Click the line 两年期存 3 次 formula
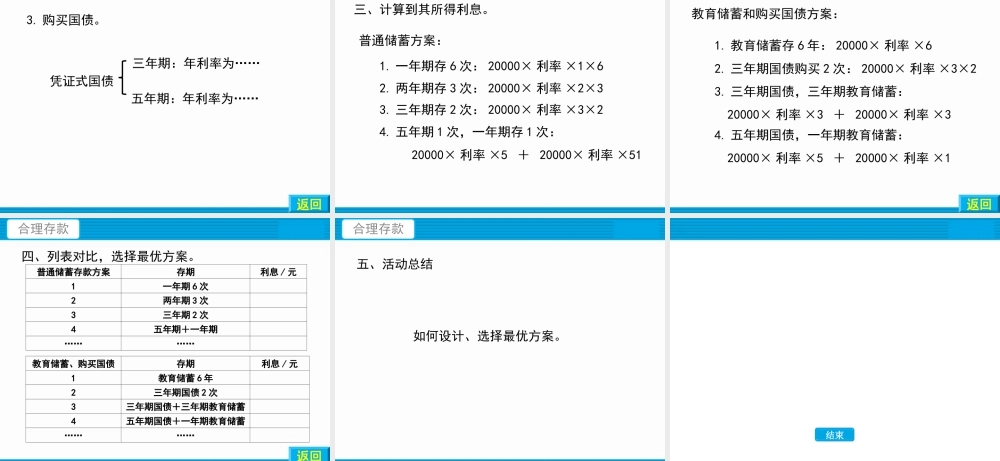 [491, 88]
